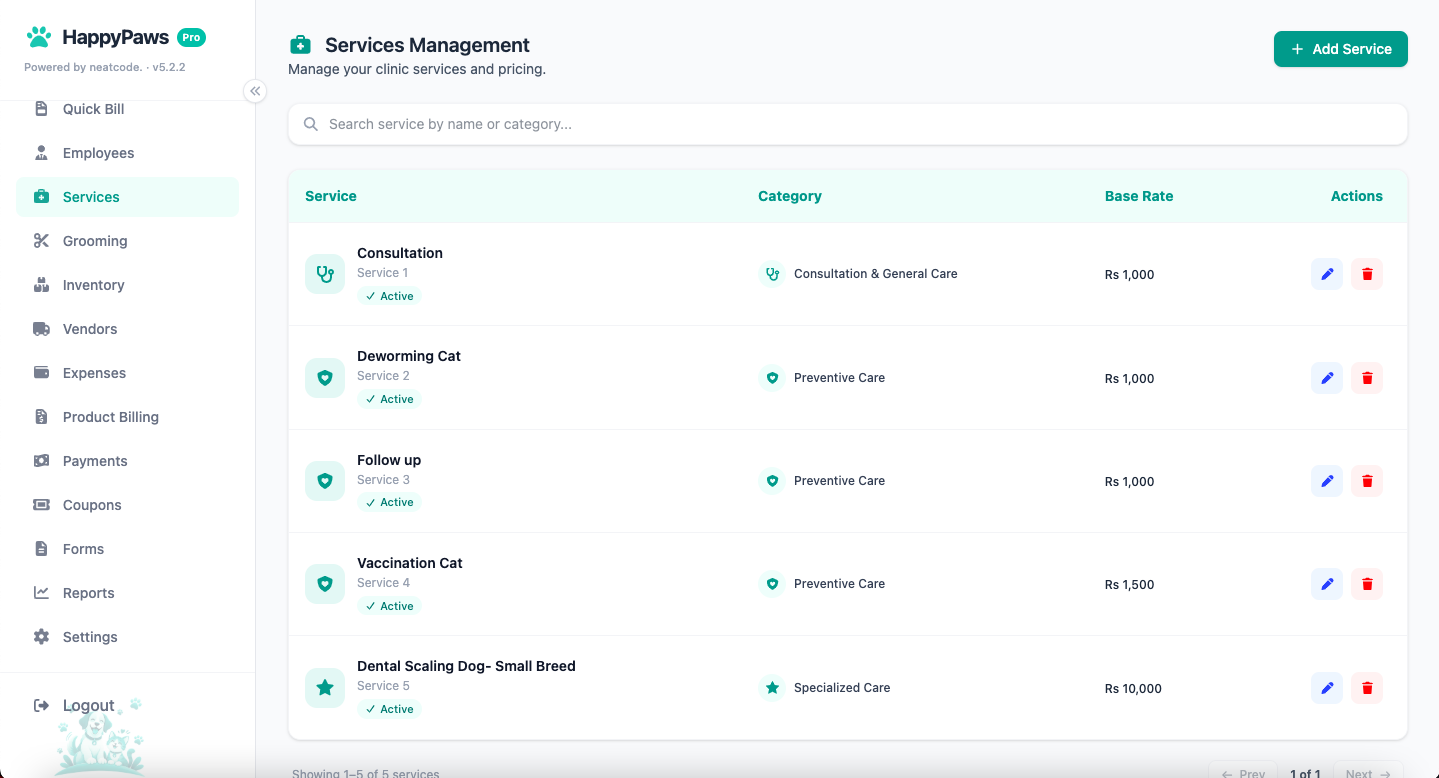Image resolution: width=1439 pixels, height=778 pixels.
Task: Click the Product Billing invoice icon
Action: pos(41,416)
